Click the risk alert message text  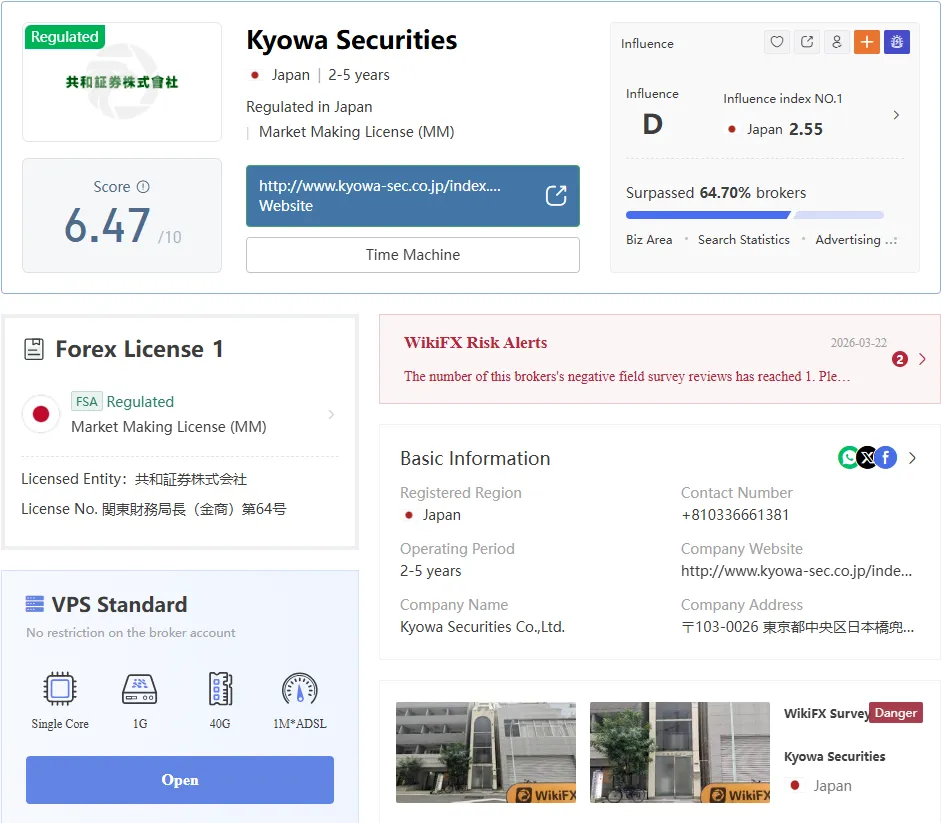pos(627,376)
